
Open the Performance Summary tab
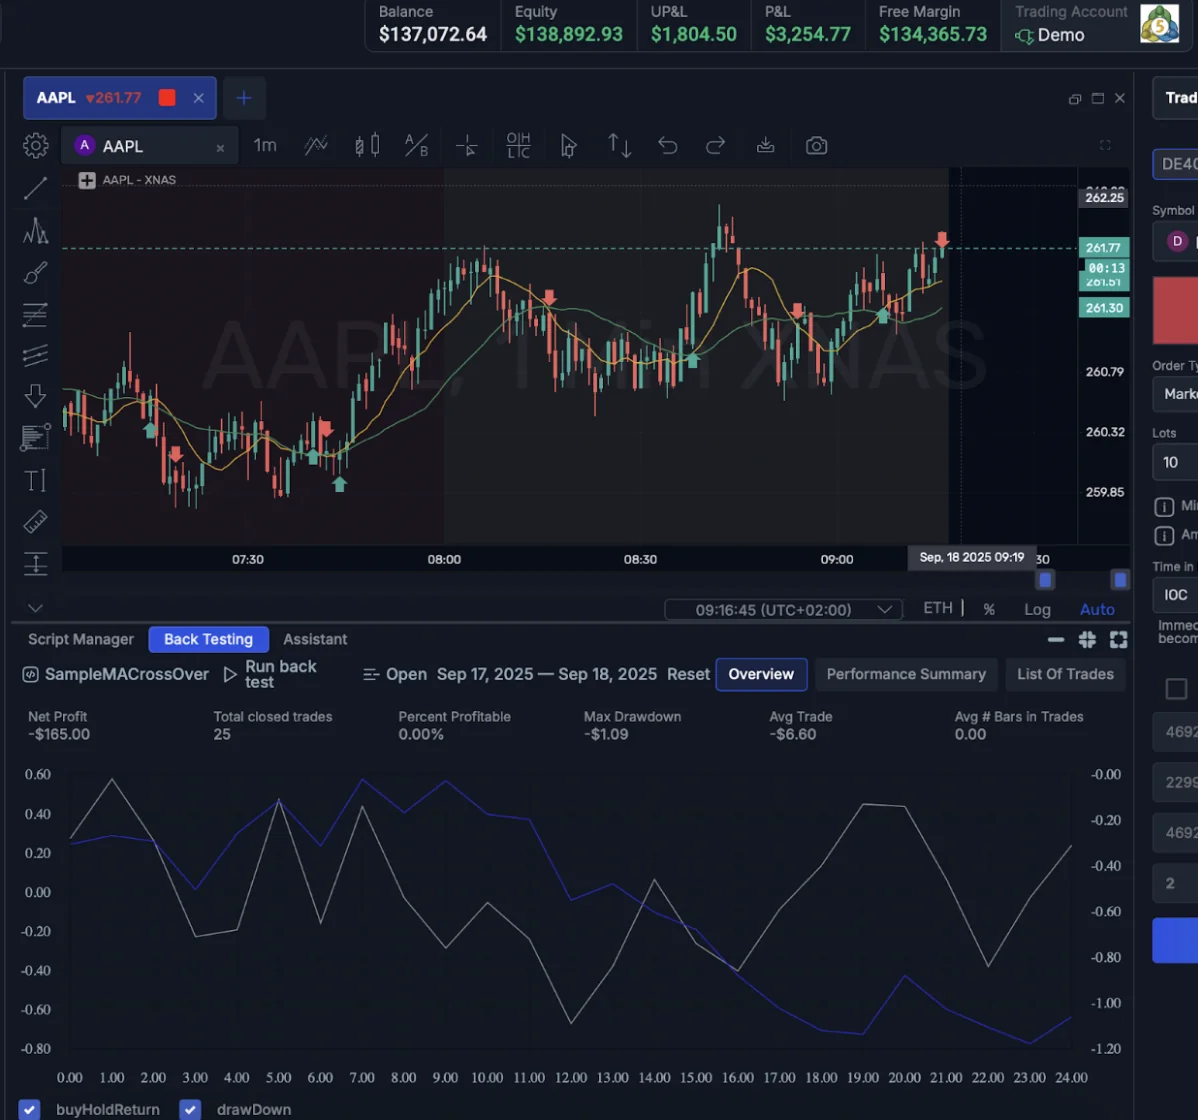click(906, 674)
